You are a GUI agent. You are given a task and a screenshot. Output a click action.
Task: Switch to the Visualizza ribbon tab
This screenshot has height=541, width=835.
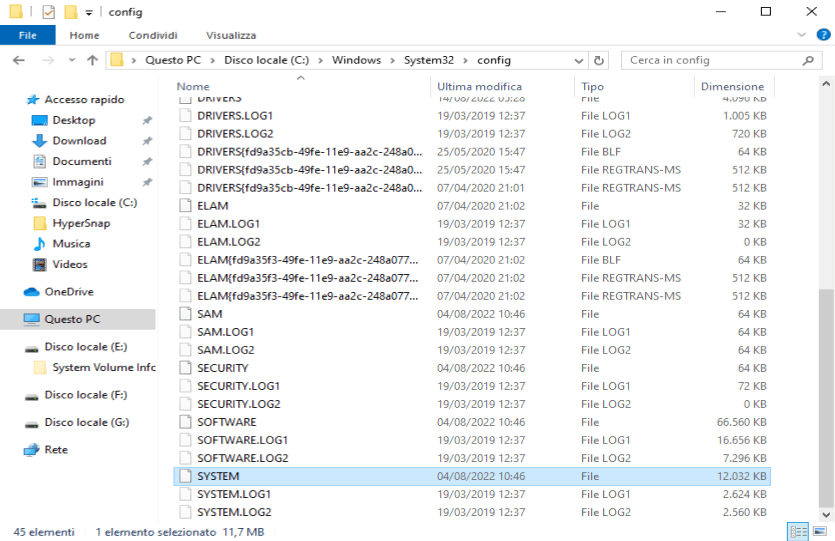coord(231,35)
